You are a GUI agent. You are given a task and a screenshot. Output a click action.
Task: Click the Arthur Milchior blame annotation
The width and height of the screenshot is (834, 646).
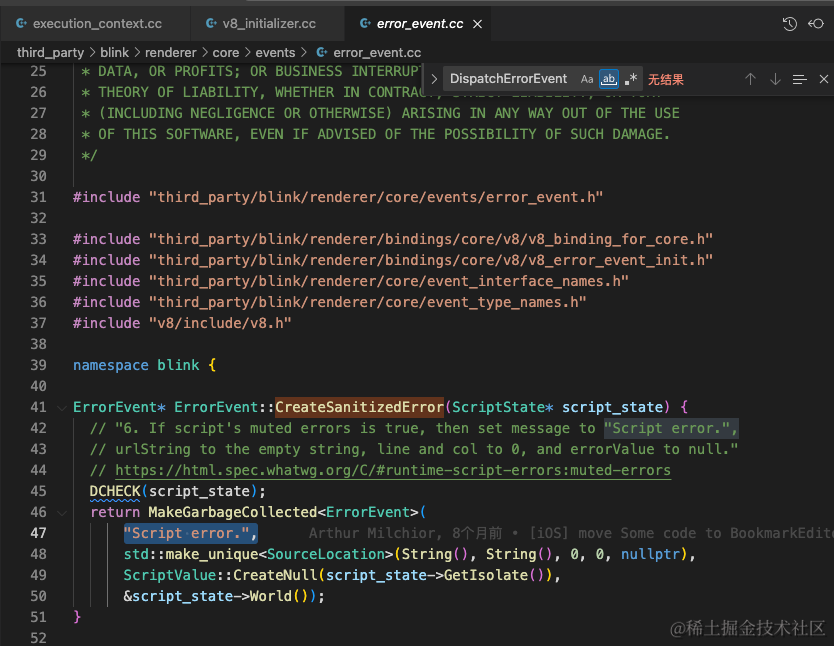571,533
